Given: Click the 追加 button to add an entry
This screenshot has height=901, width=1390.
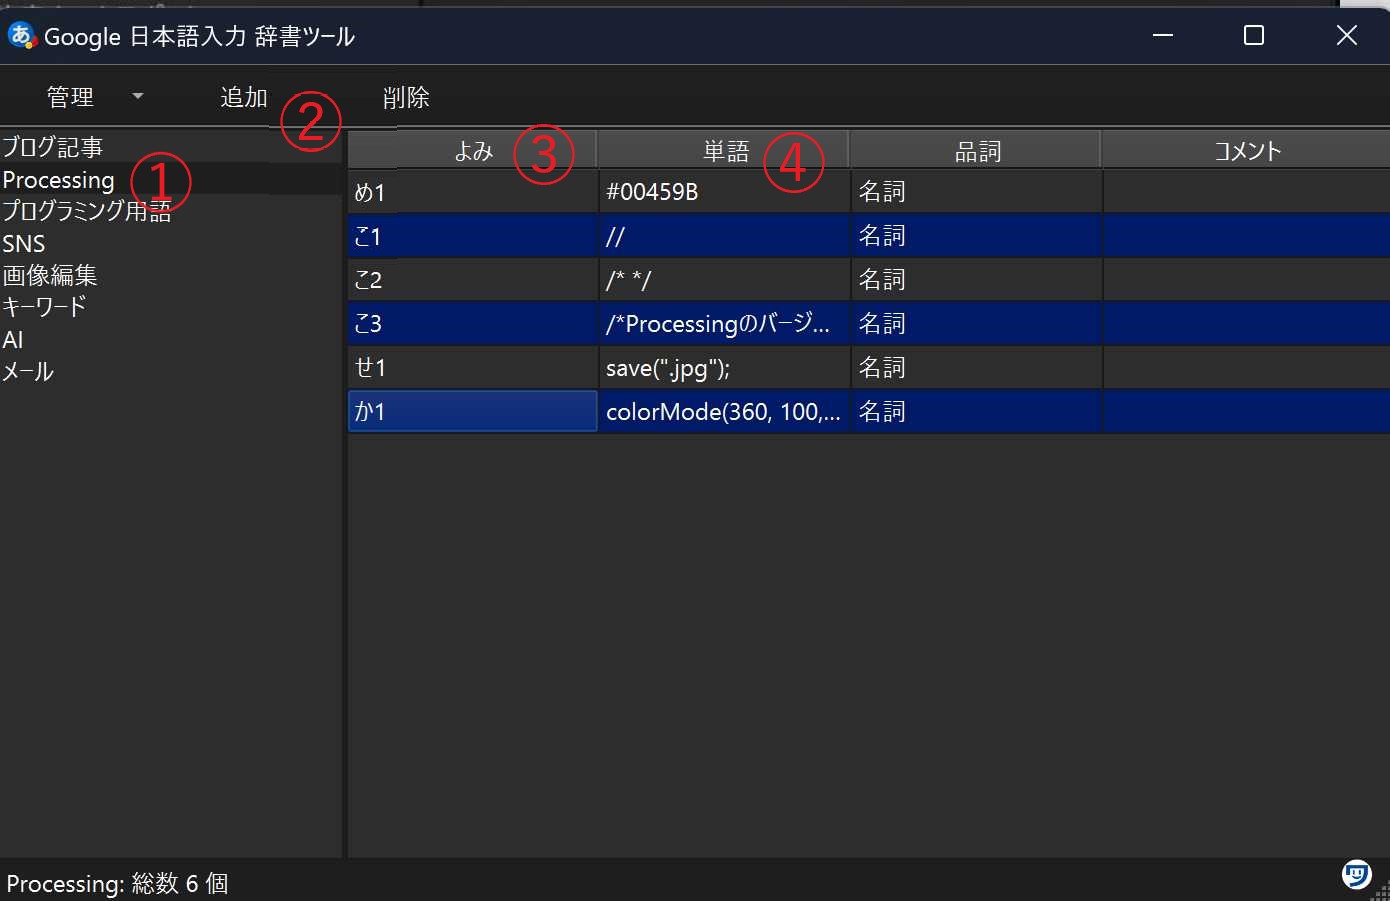Looking at the screenshot, I should point(243,97).
